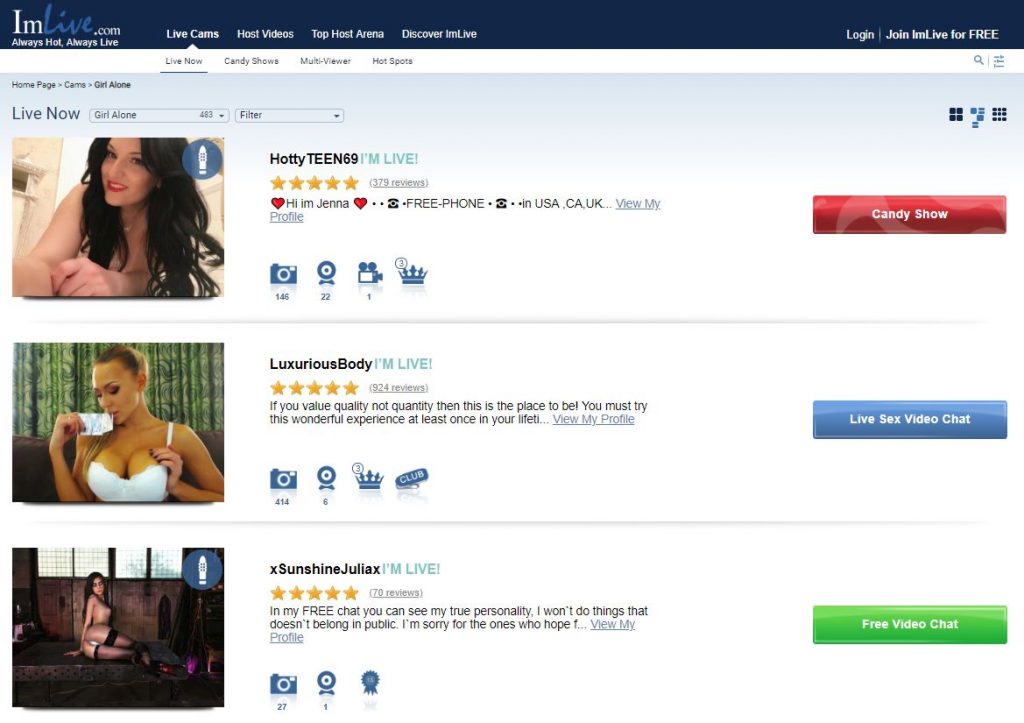Click the CLUB badge icon
The image size is (1024, 723).
411,479
